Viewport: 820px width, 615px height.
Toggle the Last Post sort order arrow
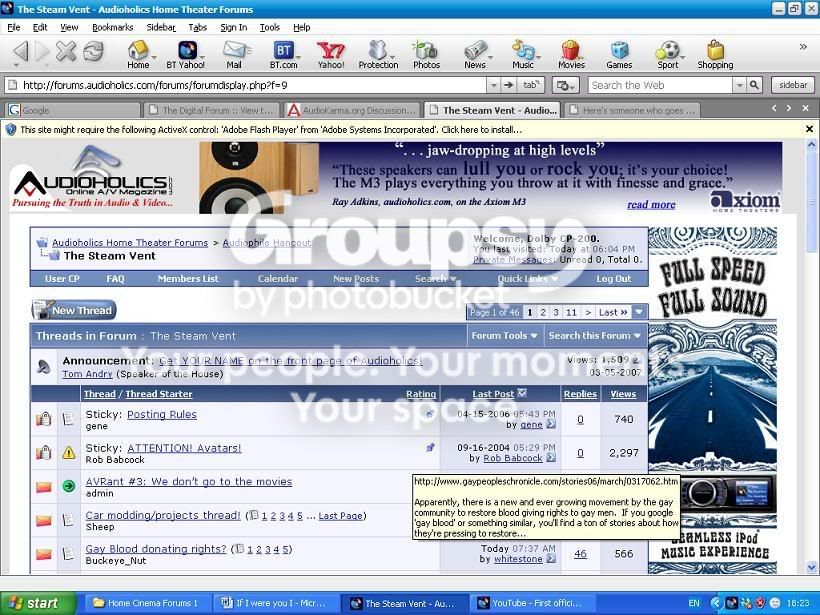(x=521, y=393)
